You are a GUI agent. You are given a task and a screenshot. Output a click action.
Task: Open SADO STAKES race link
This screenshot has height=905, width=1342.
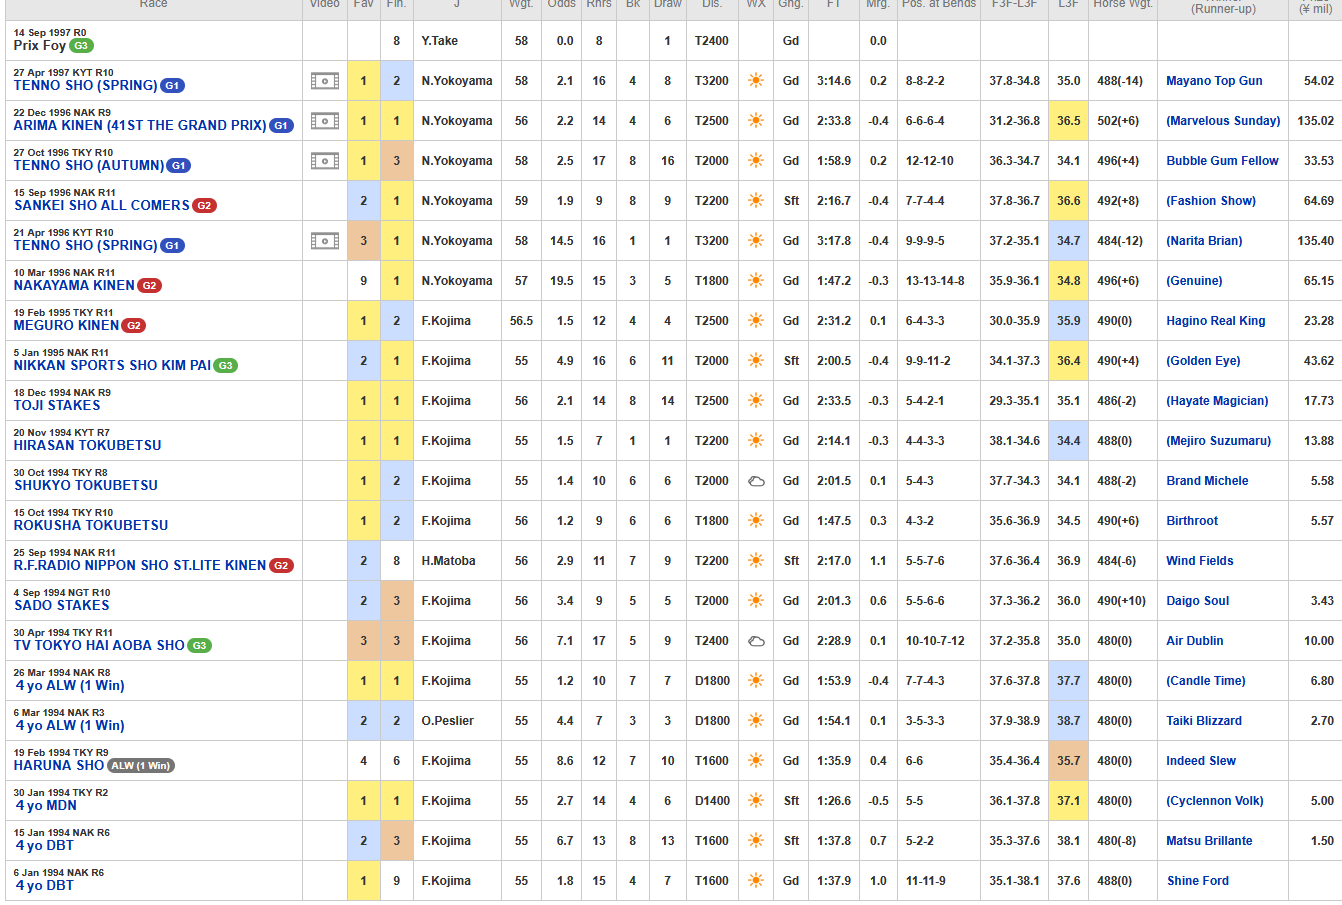pos(62,605)
